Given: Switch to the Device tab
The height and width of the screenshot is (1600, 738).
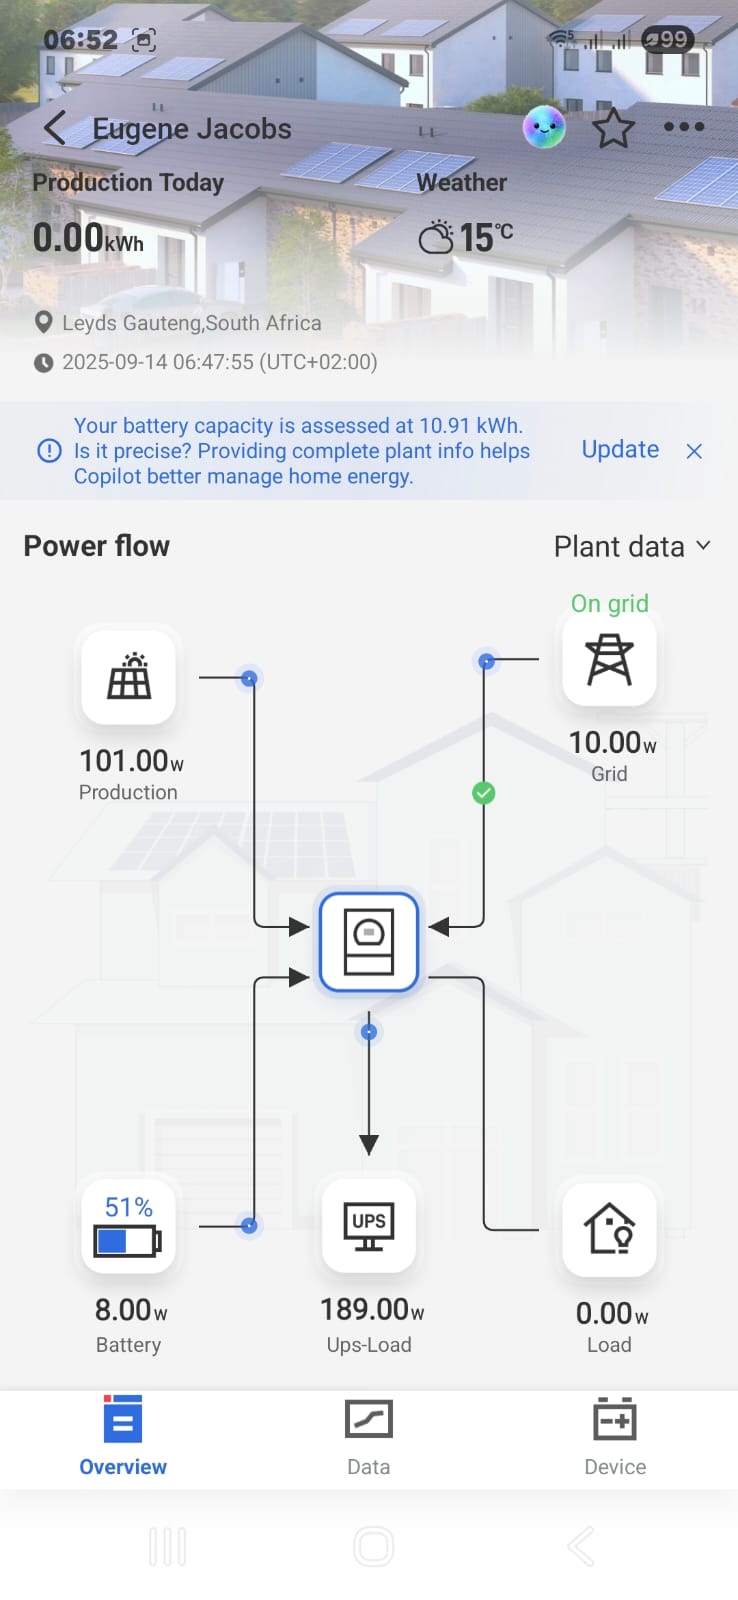Looking at the screenshot, I should [615, 1436].
